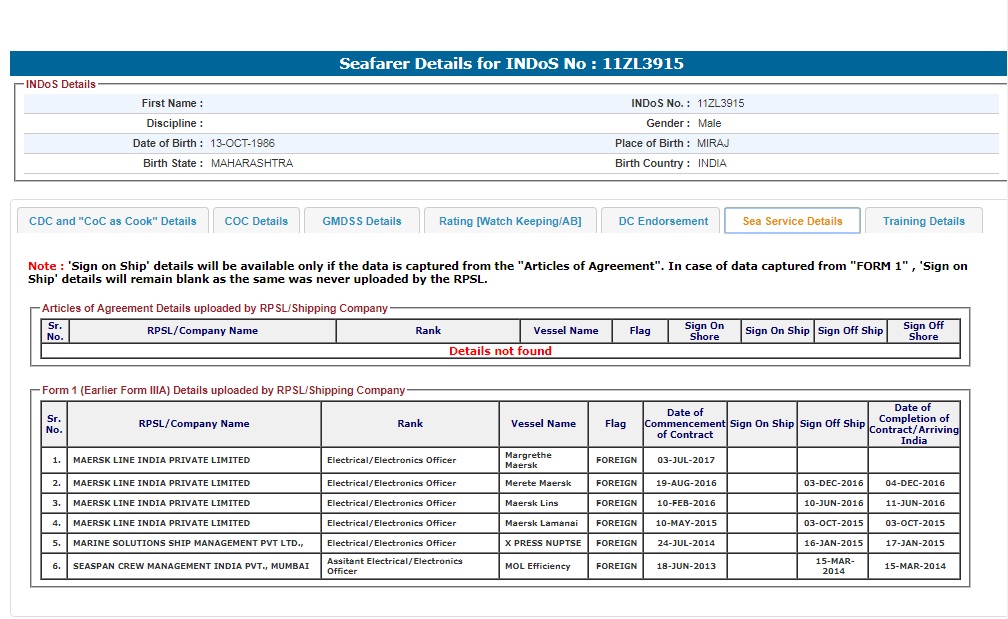Click the Date of Commencement of Contract header
Image resolution: width=1008 pixels, height=619 pixels.
[685, 424]
